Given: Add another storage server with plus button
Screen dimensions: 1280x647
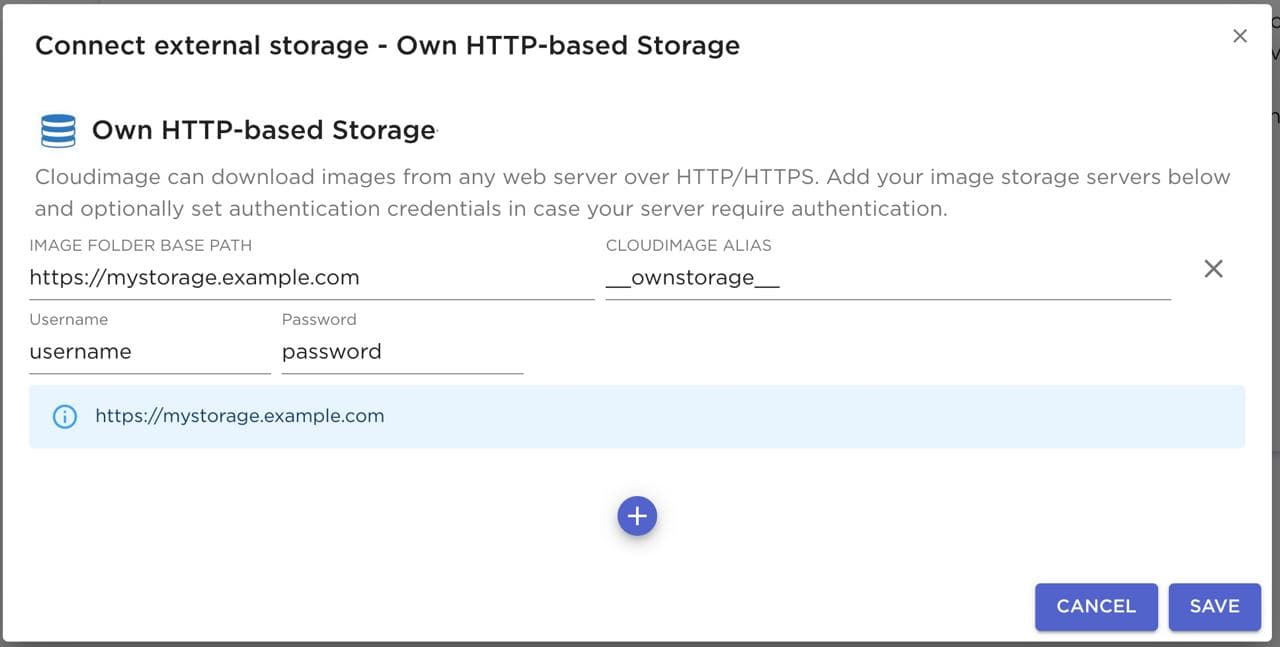Looking at the screenshot, I should (x=637, y=516).
